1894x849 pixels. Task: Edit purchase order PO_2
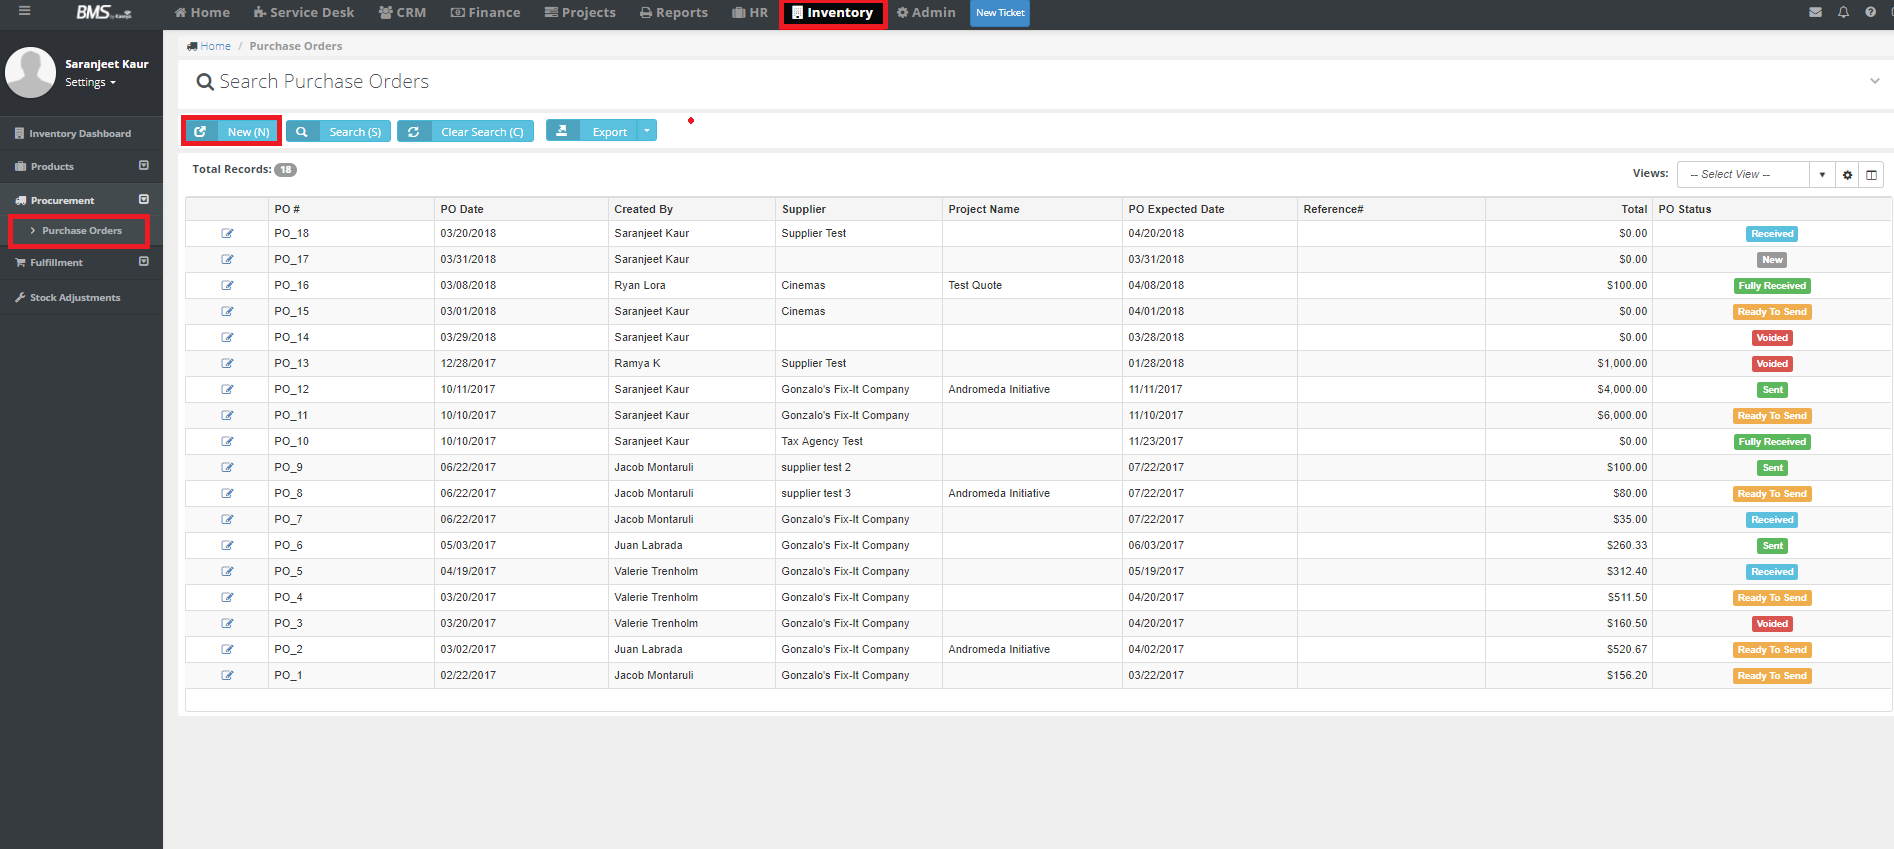[x=227, y=649]
